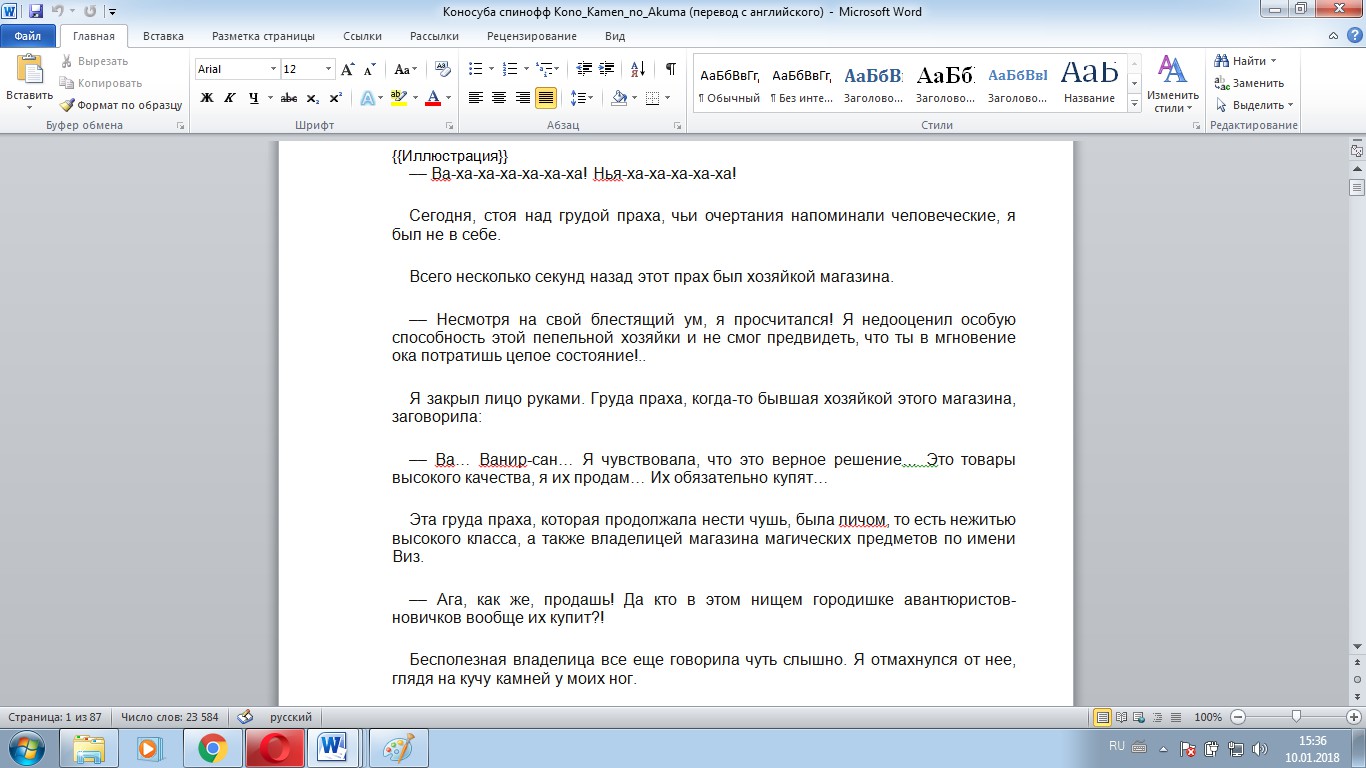Click the Paste (Вставить) clipboard icon
The height and width of the screenshot is (768, 1366).
click(x=29, y=70)
